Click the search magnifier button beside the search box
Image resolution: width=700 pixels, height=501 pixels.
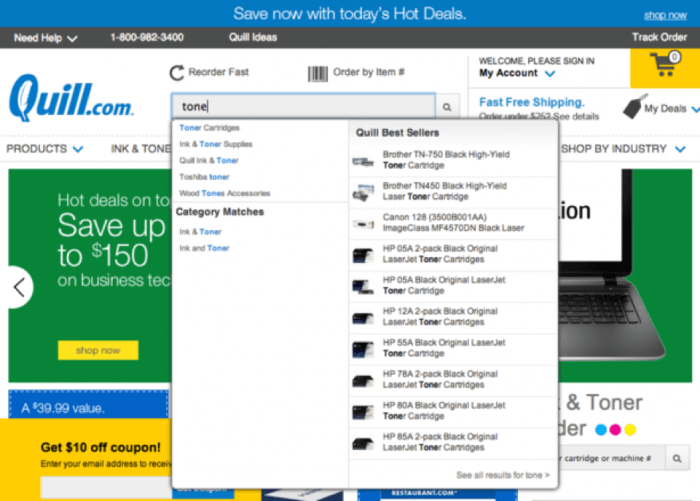pyautogui.click(x=447, y=107)
